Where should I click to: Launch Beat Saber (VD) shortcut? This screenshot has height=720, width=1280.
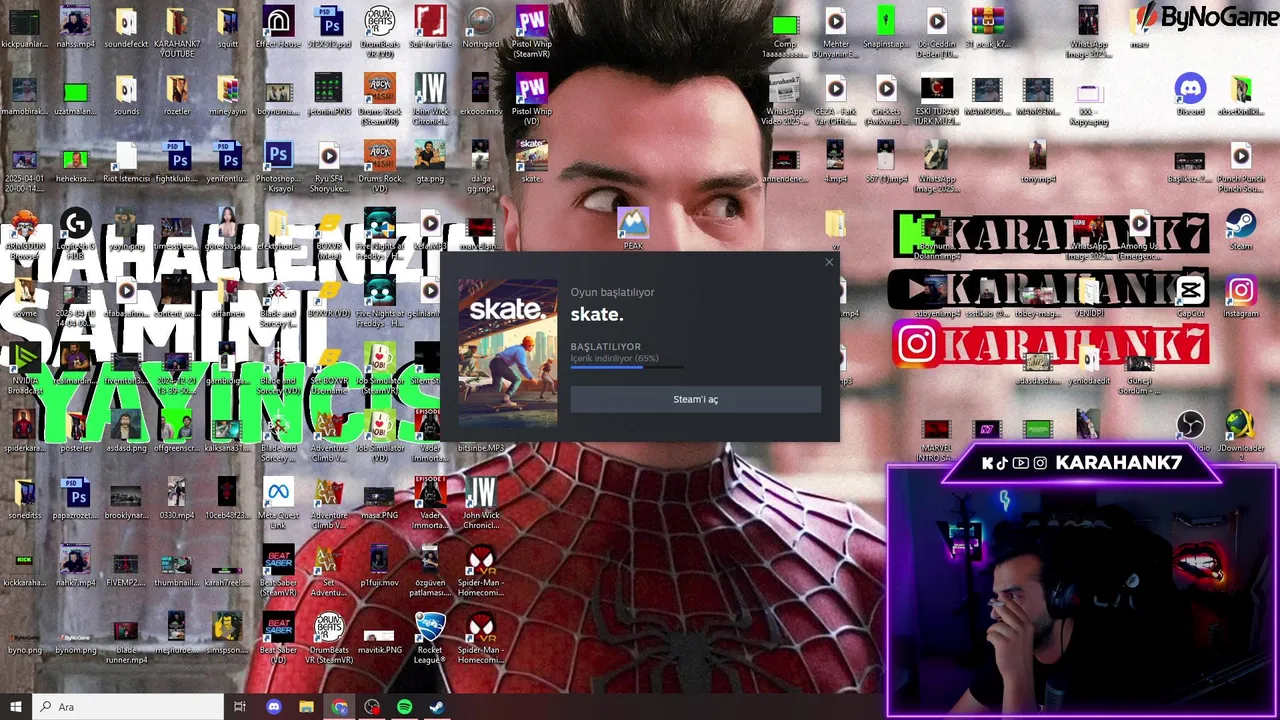(x=279, y=637)
